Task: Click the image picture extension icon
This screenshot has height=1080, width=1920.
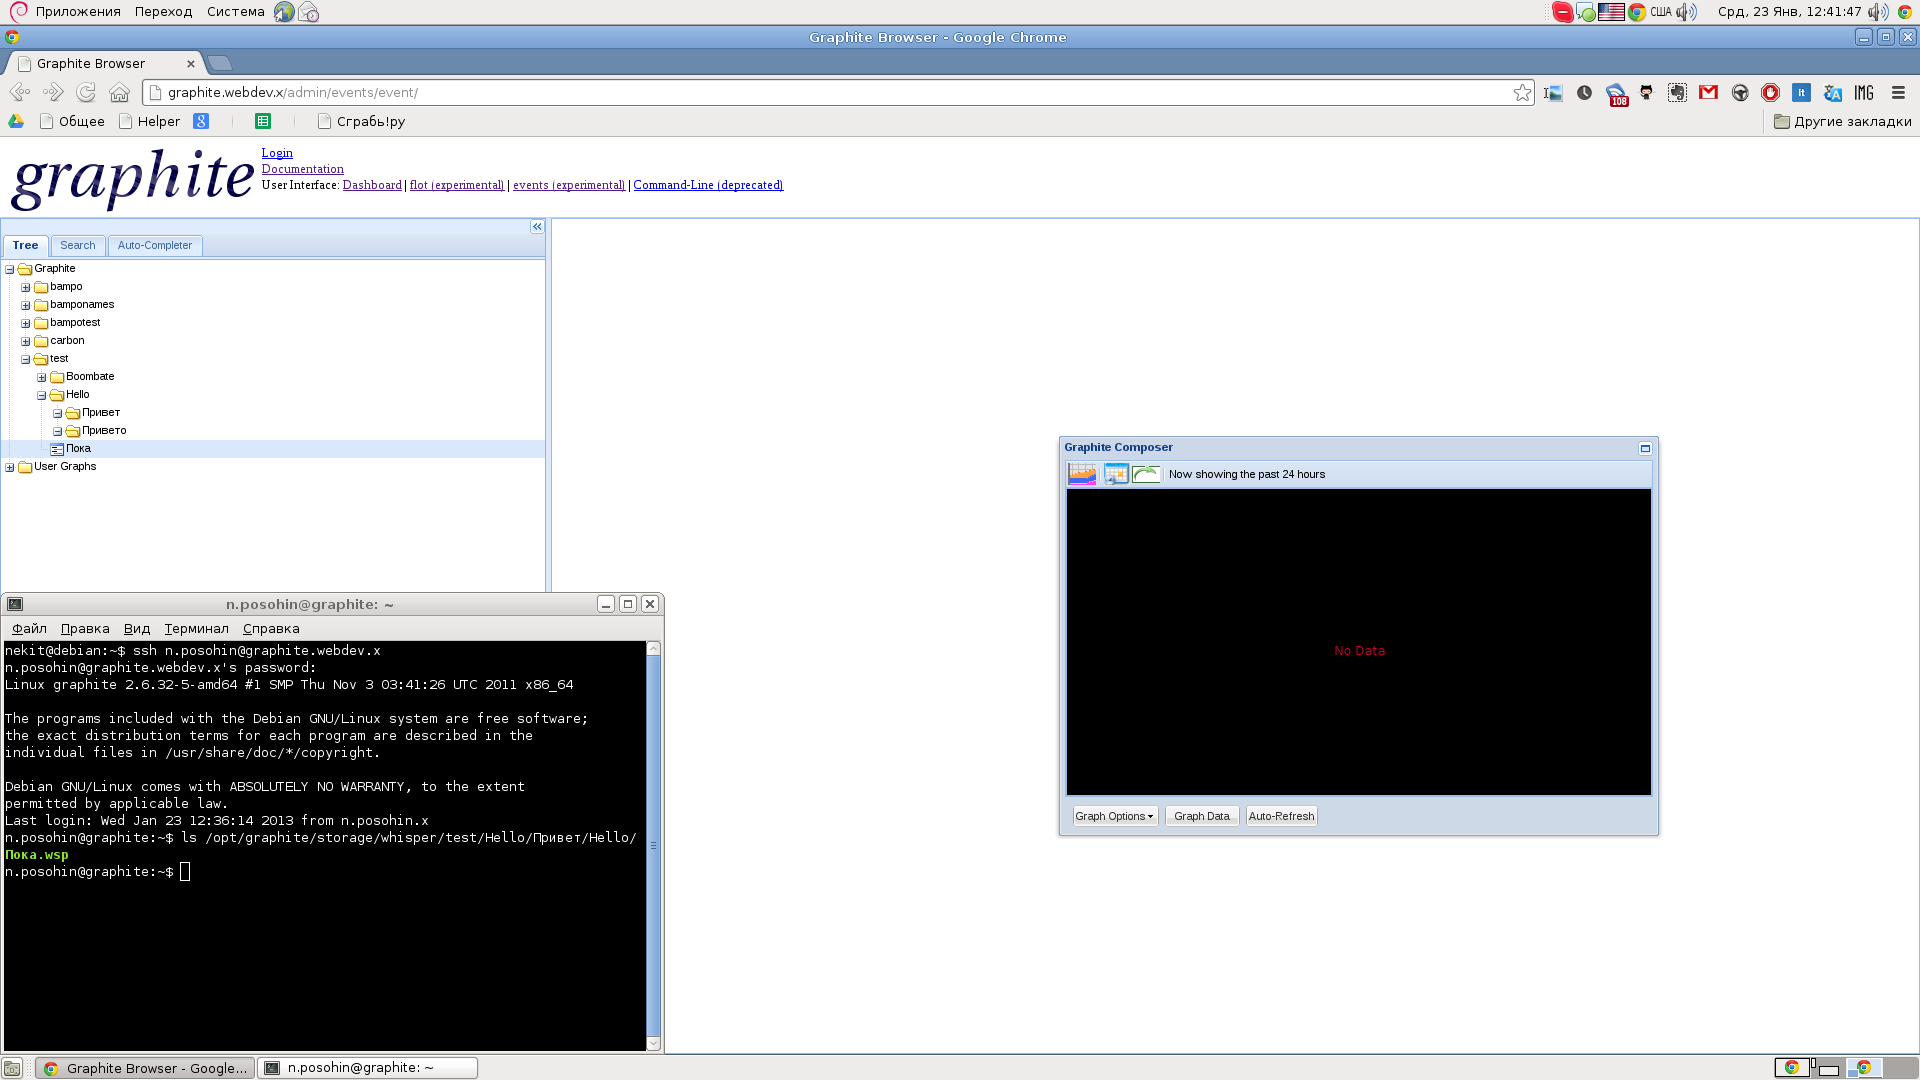Action: point(1552,92)
